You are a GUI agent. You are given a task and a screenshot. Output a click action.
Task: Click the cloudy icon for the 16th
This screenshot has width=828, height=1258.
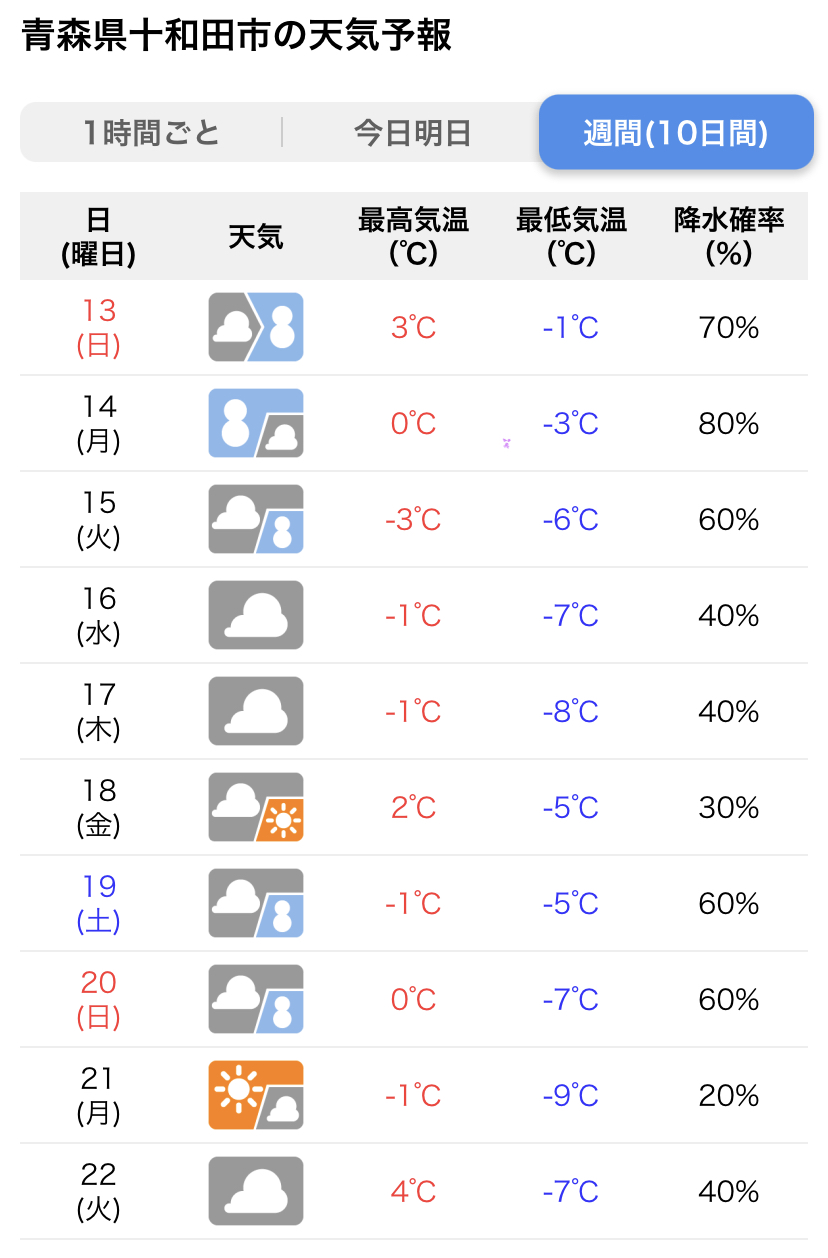click(x=256, y=615)
